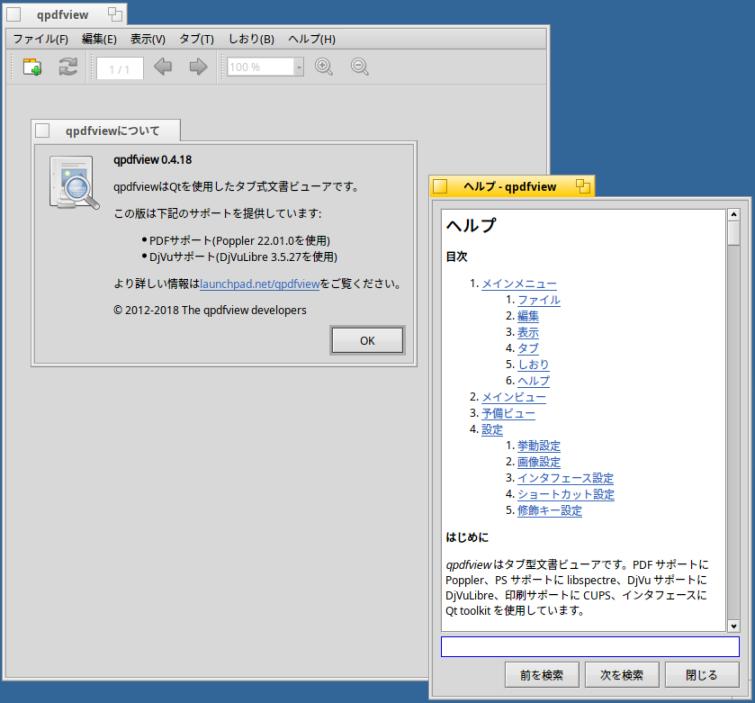
Task: Open the インタフェース設定 help link
Action: (x=565, y=478)
